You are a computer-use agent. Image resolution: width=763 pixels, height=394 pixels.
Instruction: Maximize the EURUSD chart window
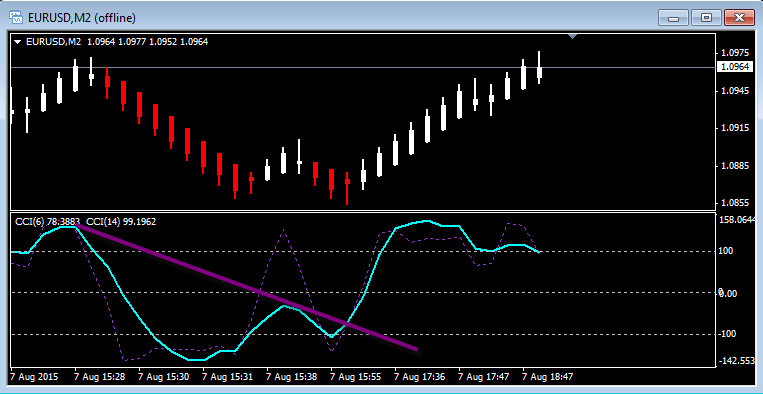tap(706, 18)
